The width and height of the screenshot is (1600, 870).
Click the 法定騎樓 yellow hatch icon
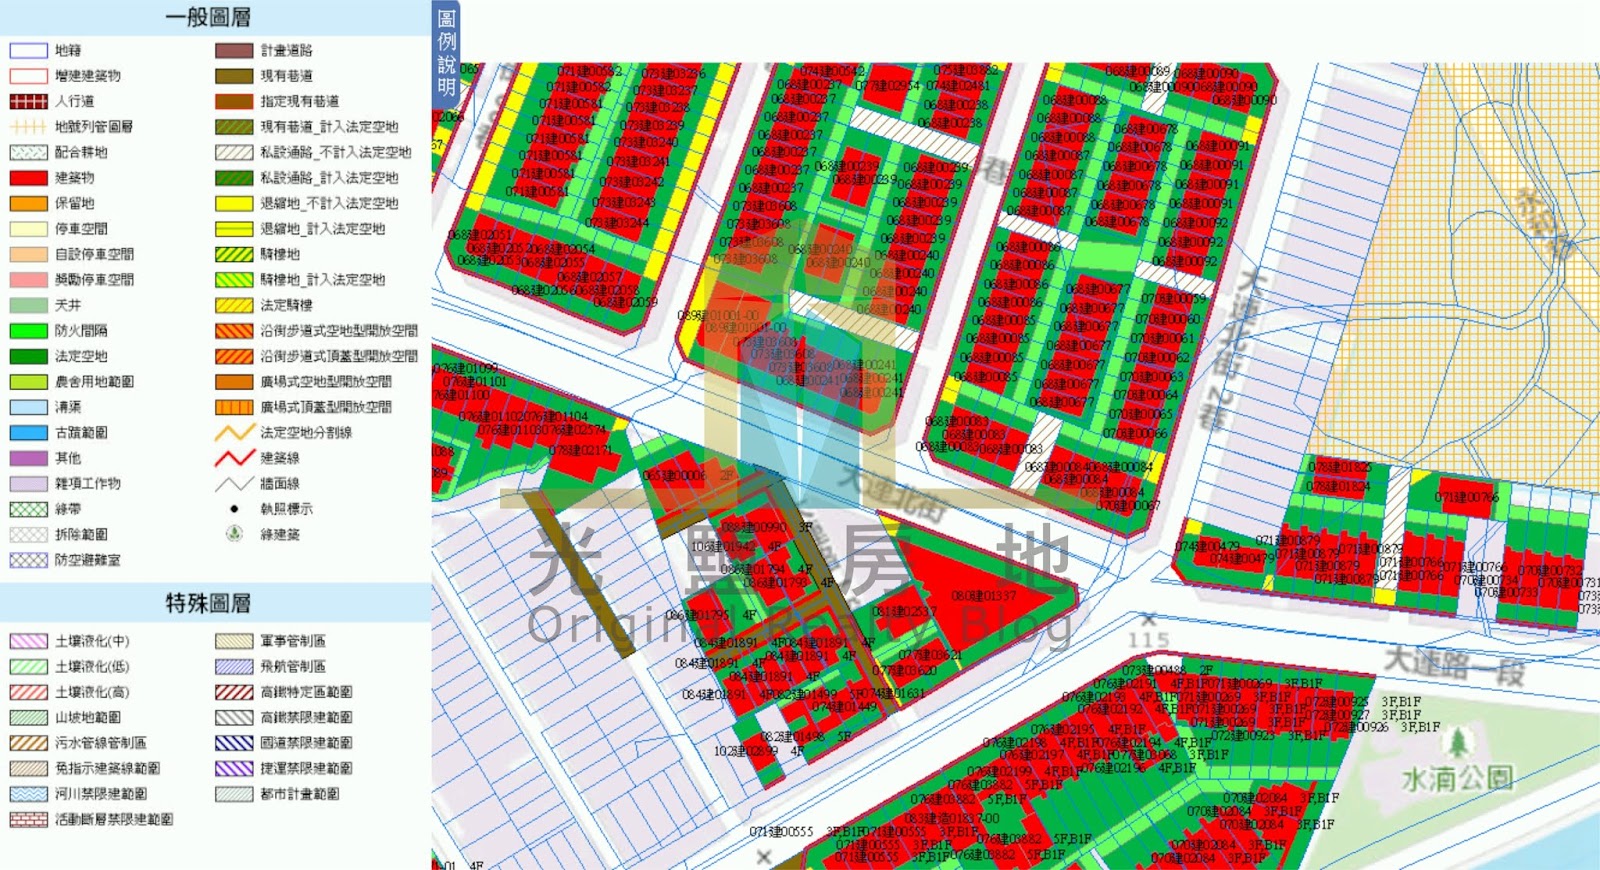click(234, 305)
